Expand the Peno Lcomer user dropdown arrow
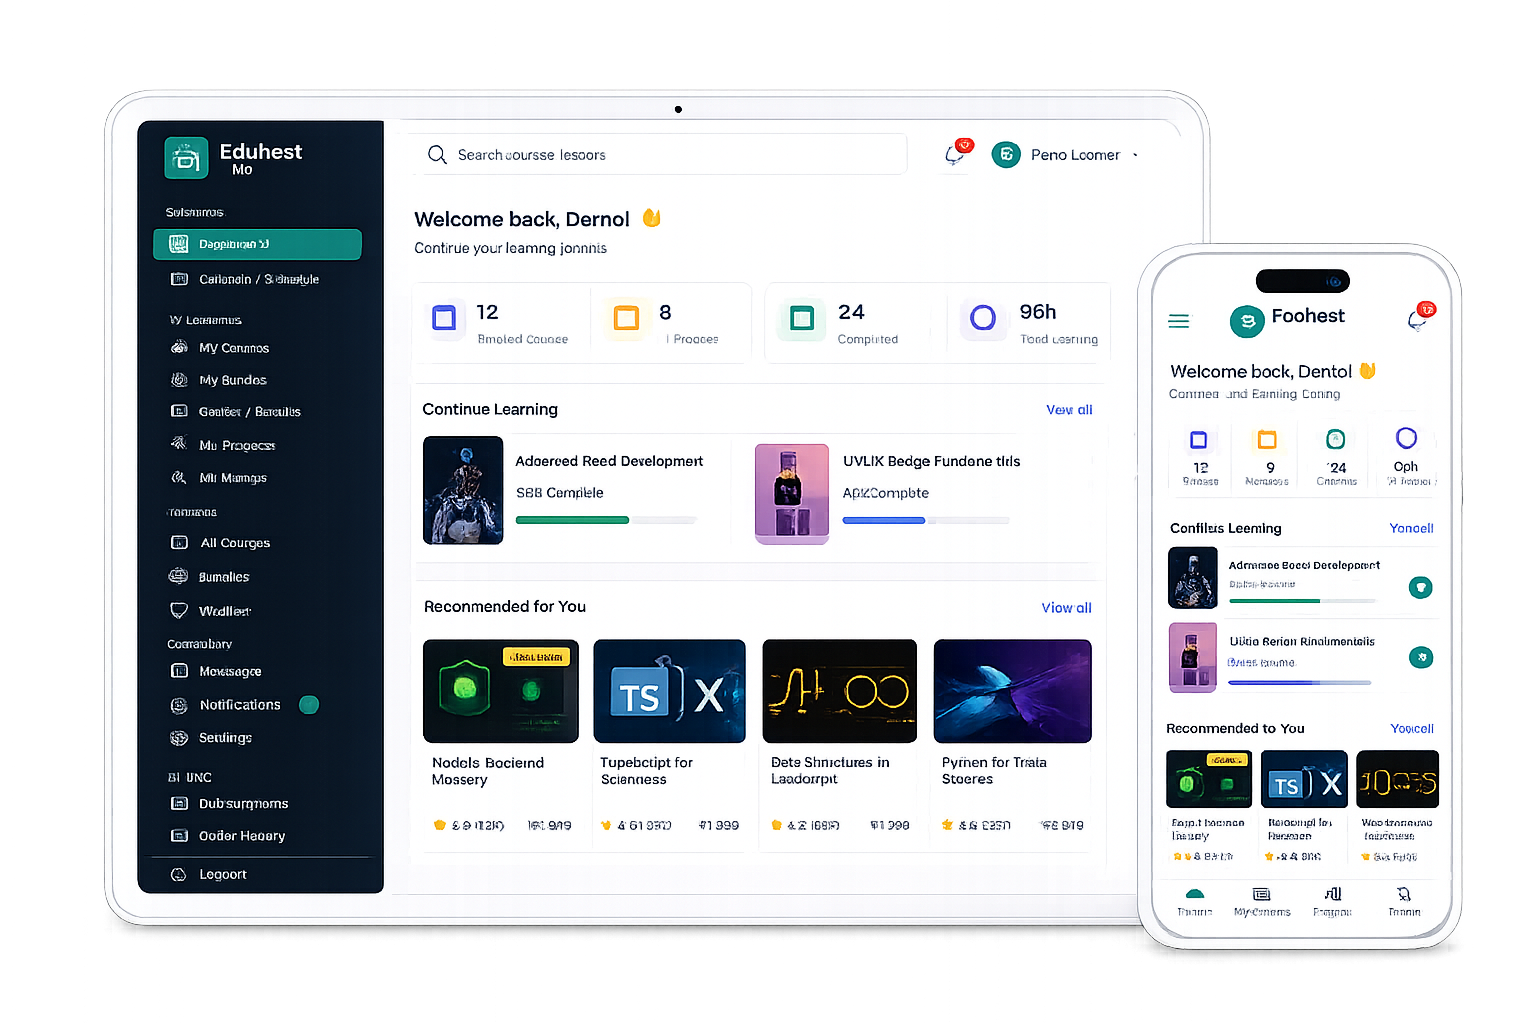The height and width of the screenshot is (1024, 1536). click(x=1135, y=155)
